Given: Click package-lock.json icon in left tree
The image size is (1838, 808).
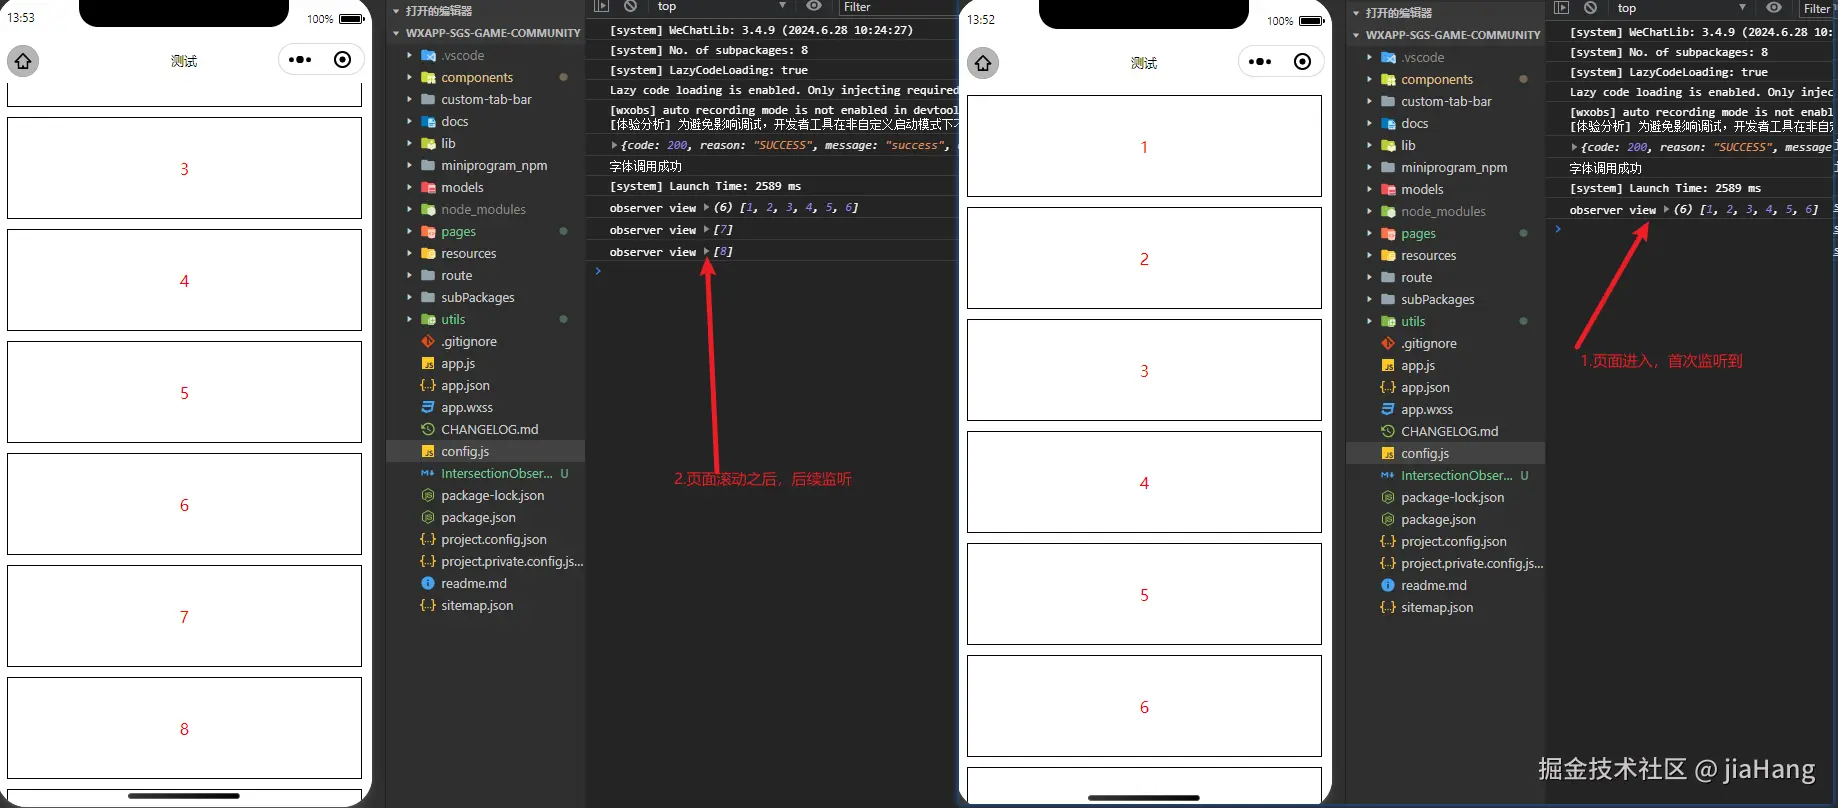Looking at the screenshot, I should 428,495.
